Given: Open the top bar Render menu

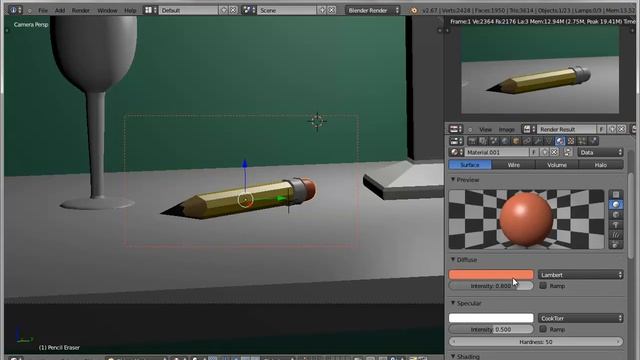Looking at the screenshot, I should point(80,10).
